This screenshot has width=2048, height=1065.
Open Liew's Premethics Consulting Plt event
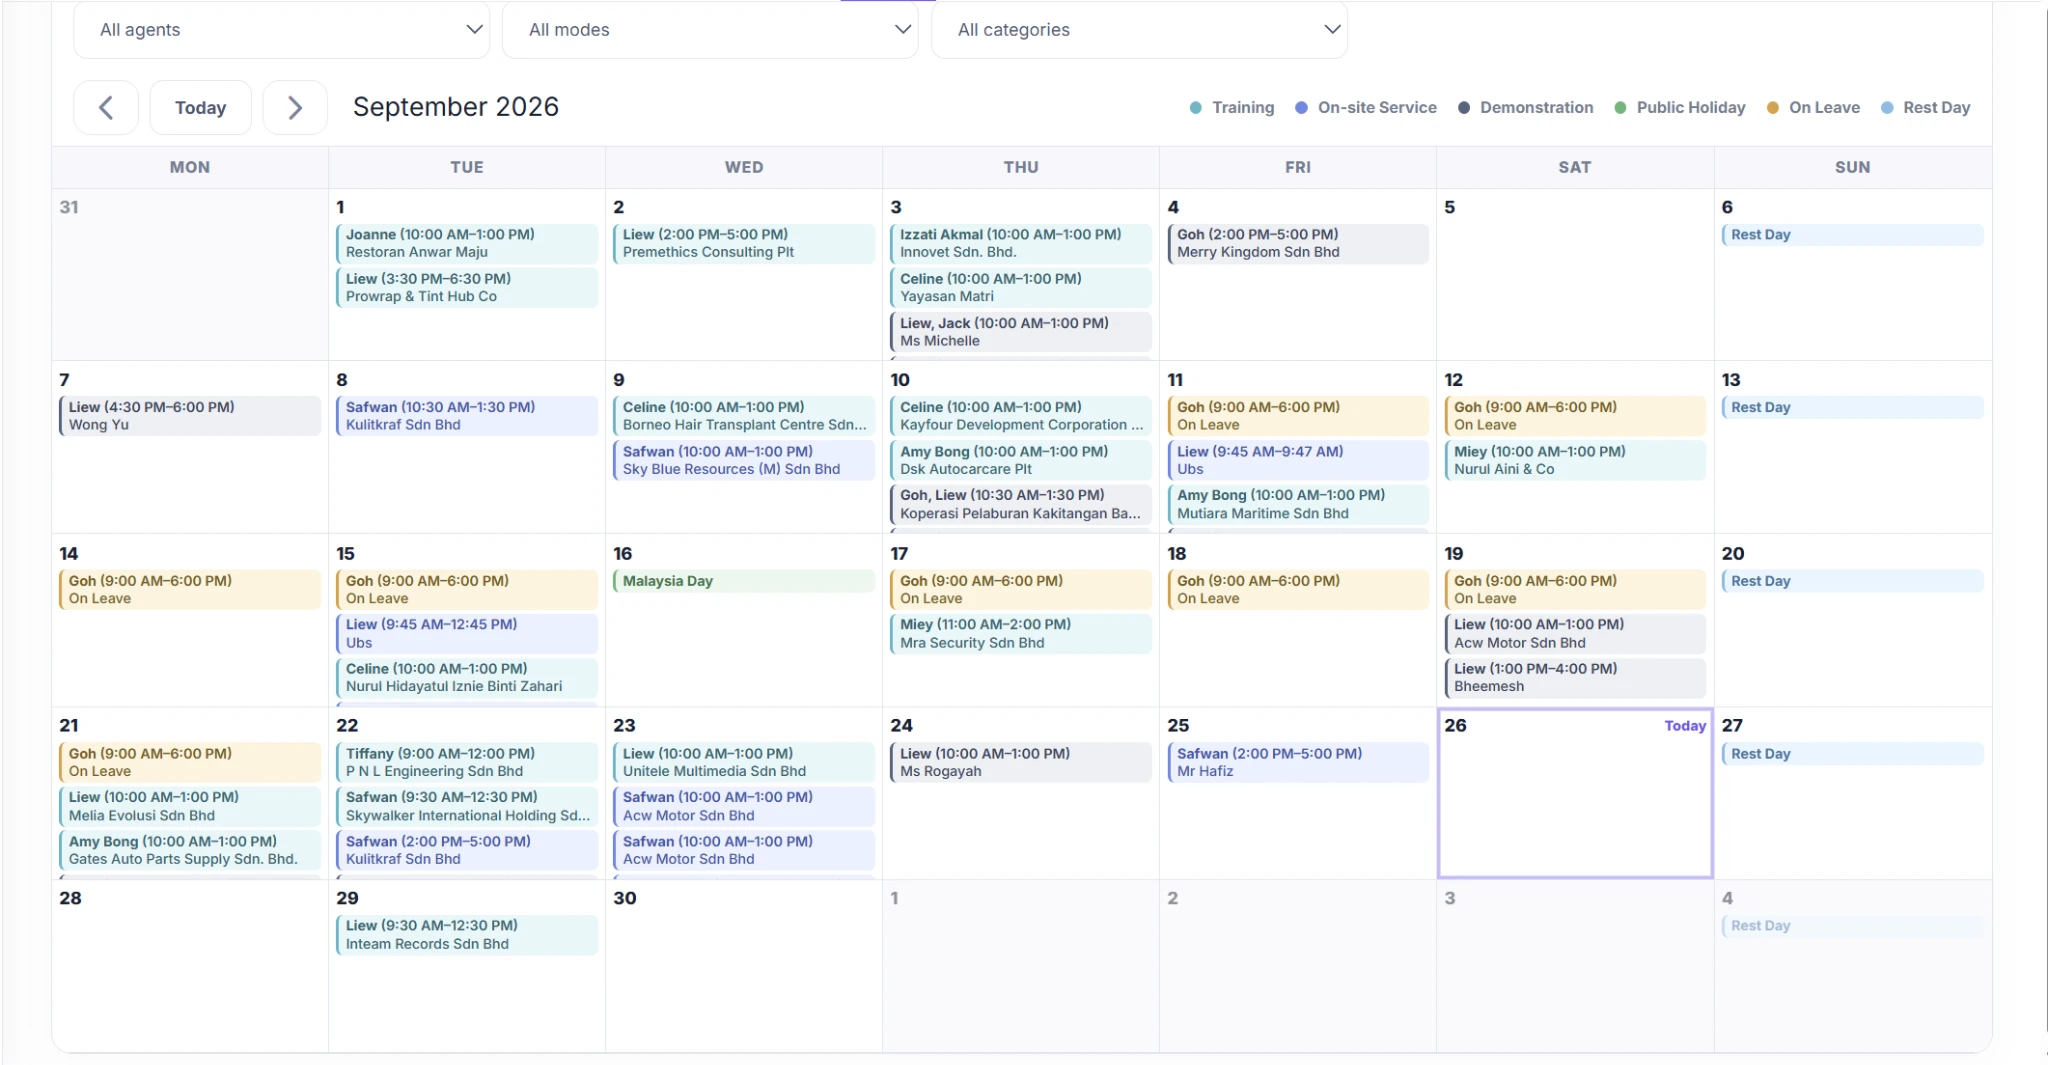(744, 243)
